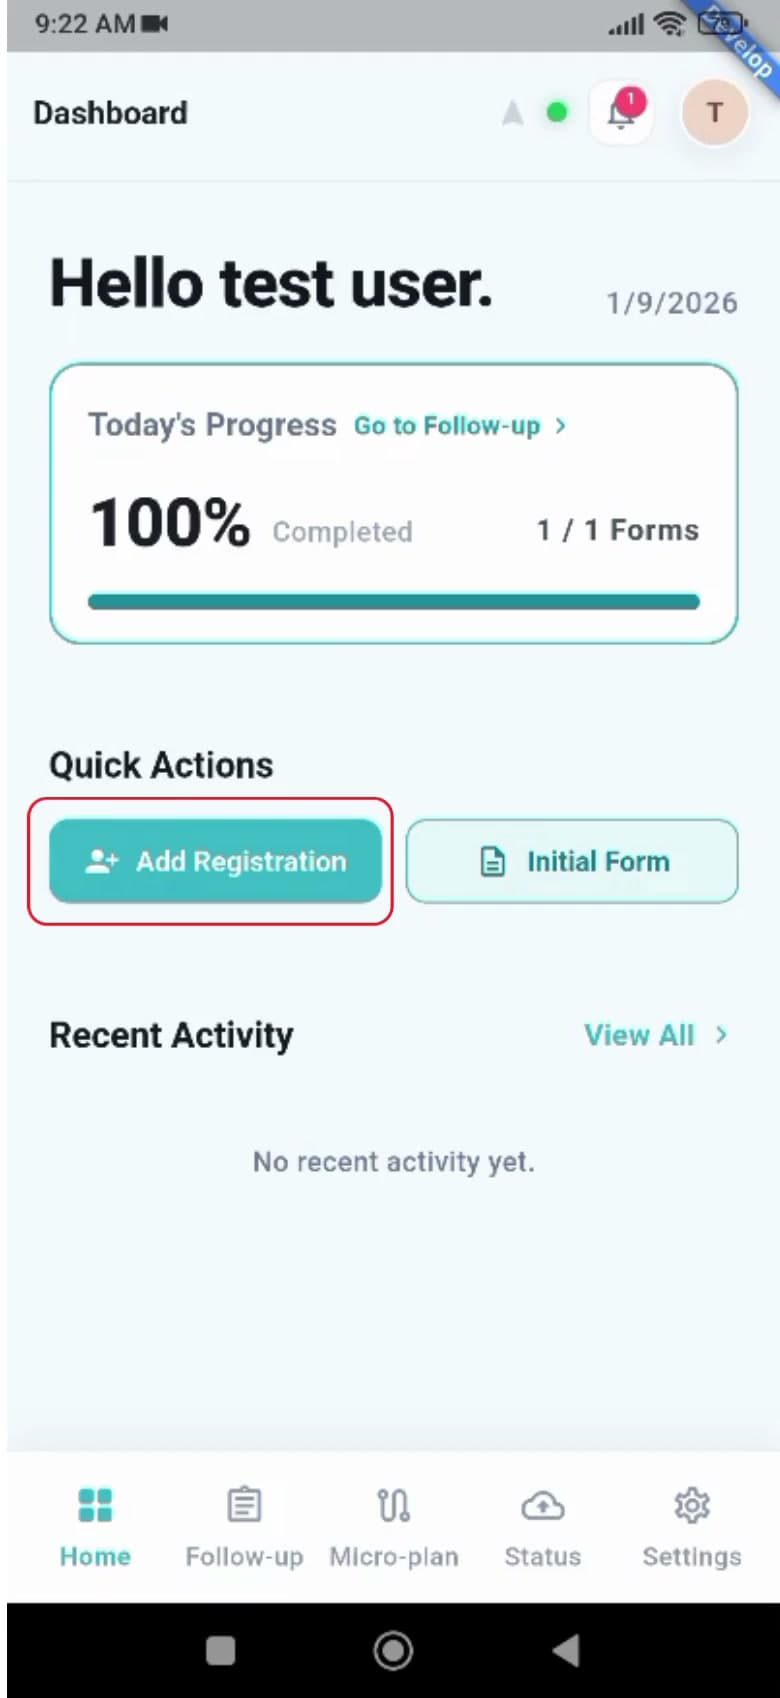
Task: Tap the Home grid icon
Action: [x=95, y=1504]
